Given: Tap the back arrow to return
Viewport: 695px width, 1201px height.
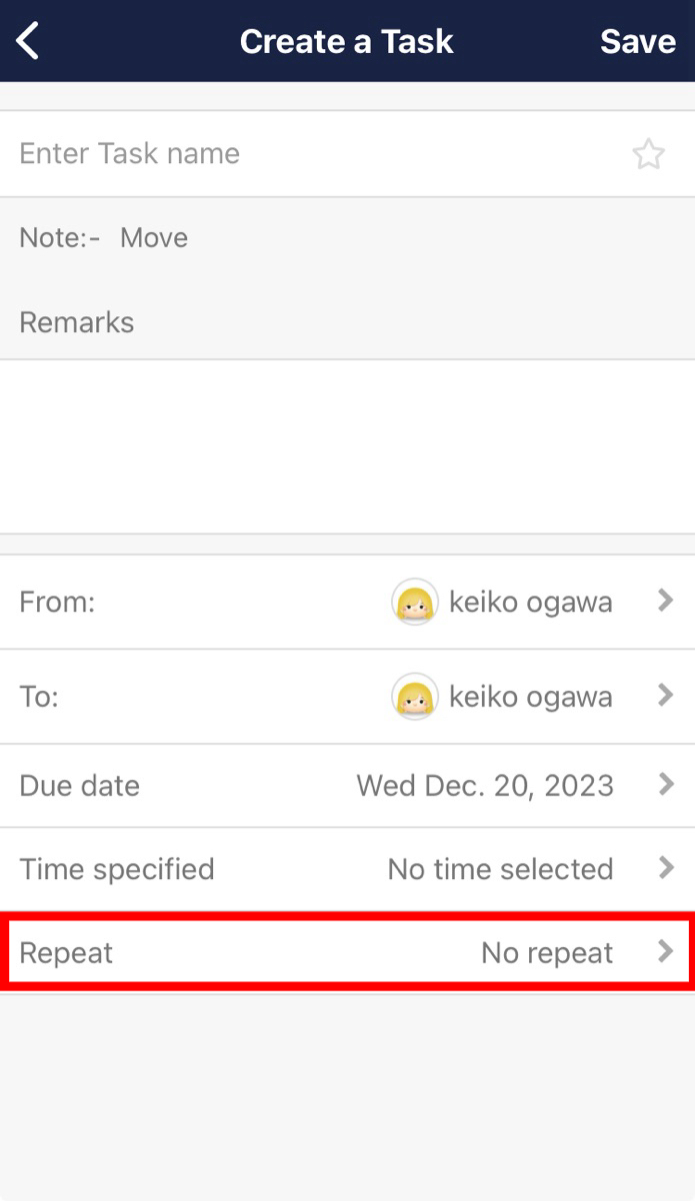Looking at the screenshot, I should (26, 41).
